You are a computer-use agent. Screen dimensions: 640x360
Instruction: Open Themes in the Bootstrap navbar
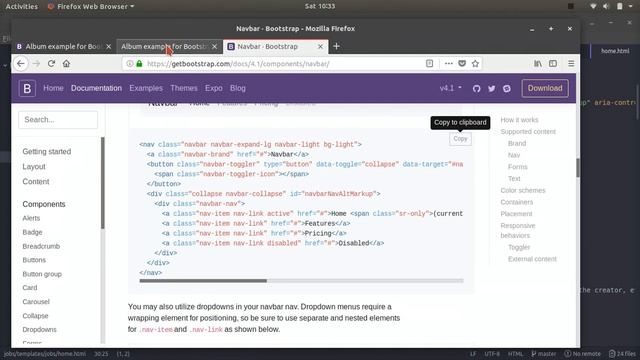(x=184, y=88)
